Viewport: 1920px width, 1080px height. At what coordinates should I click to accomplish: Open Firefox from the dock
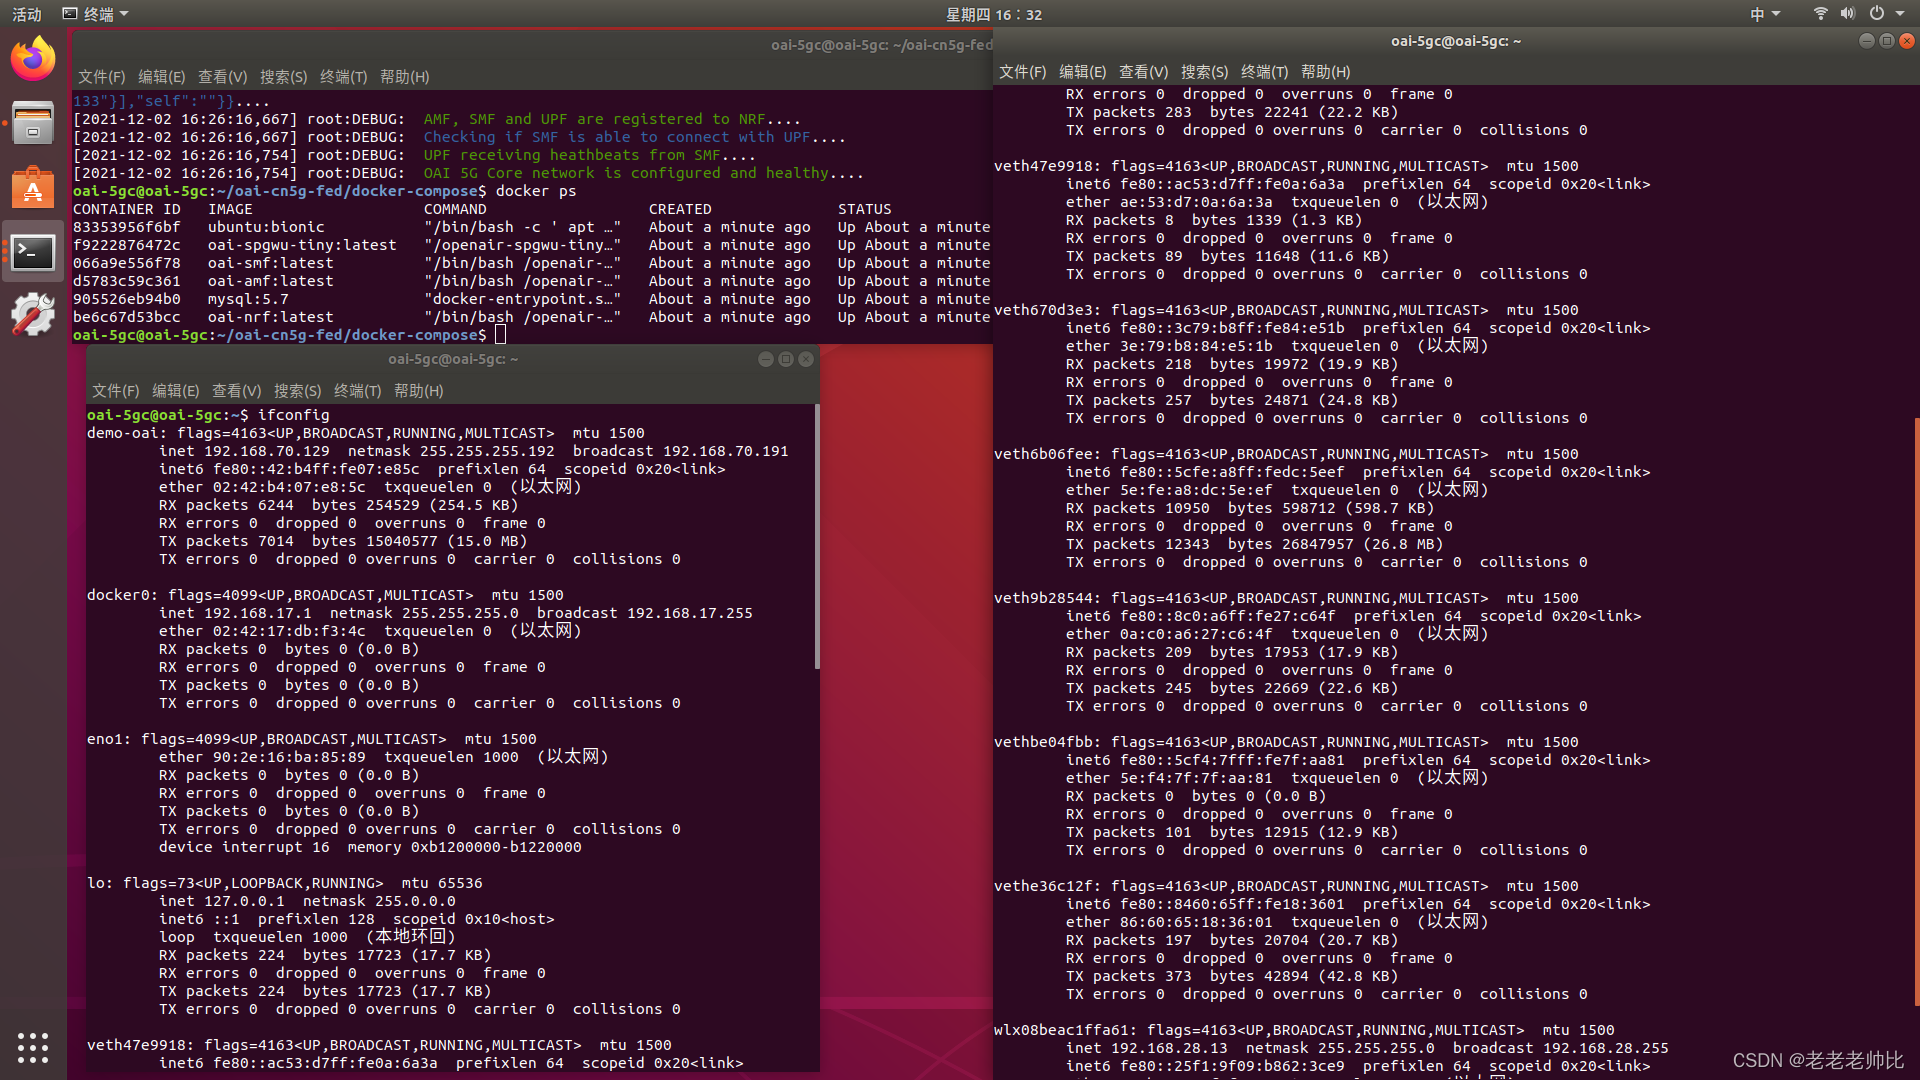(x=33, y=60)
